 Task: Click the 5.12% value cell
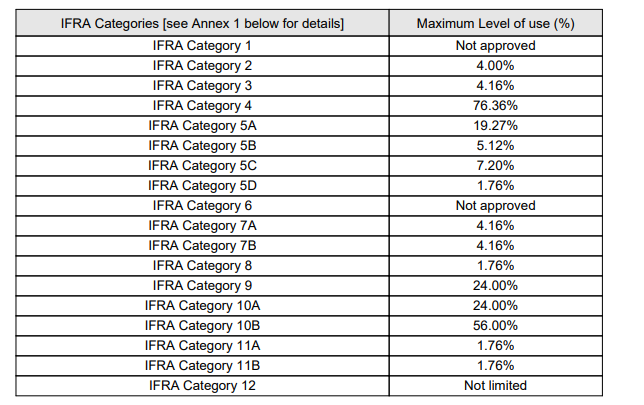click(495, 145)
